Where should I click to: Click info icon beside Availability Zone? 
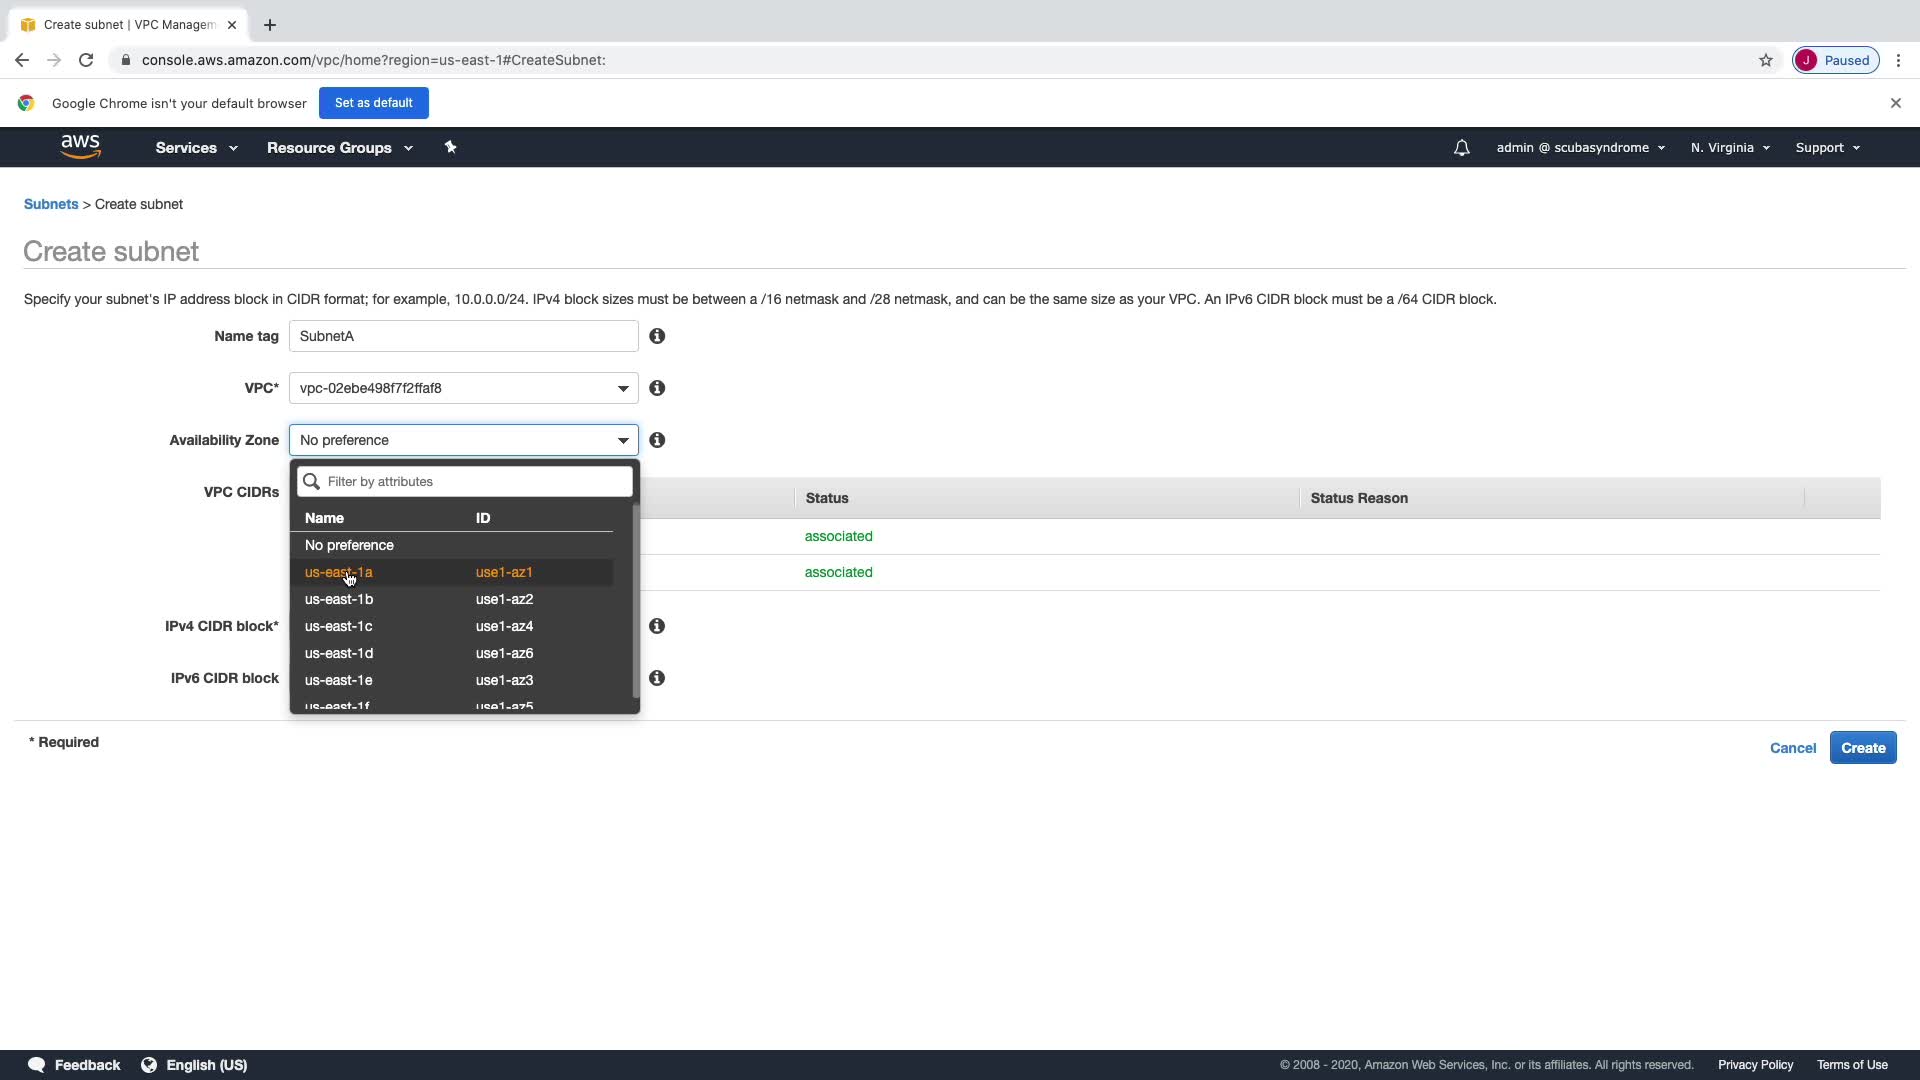[x=657, y=440]
